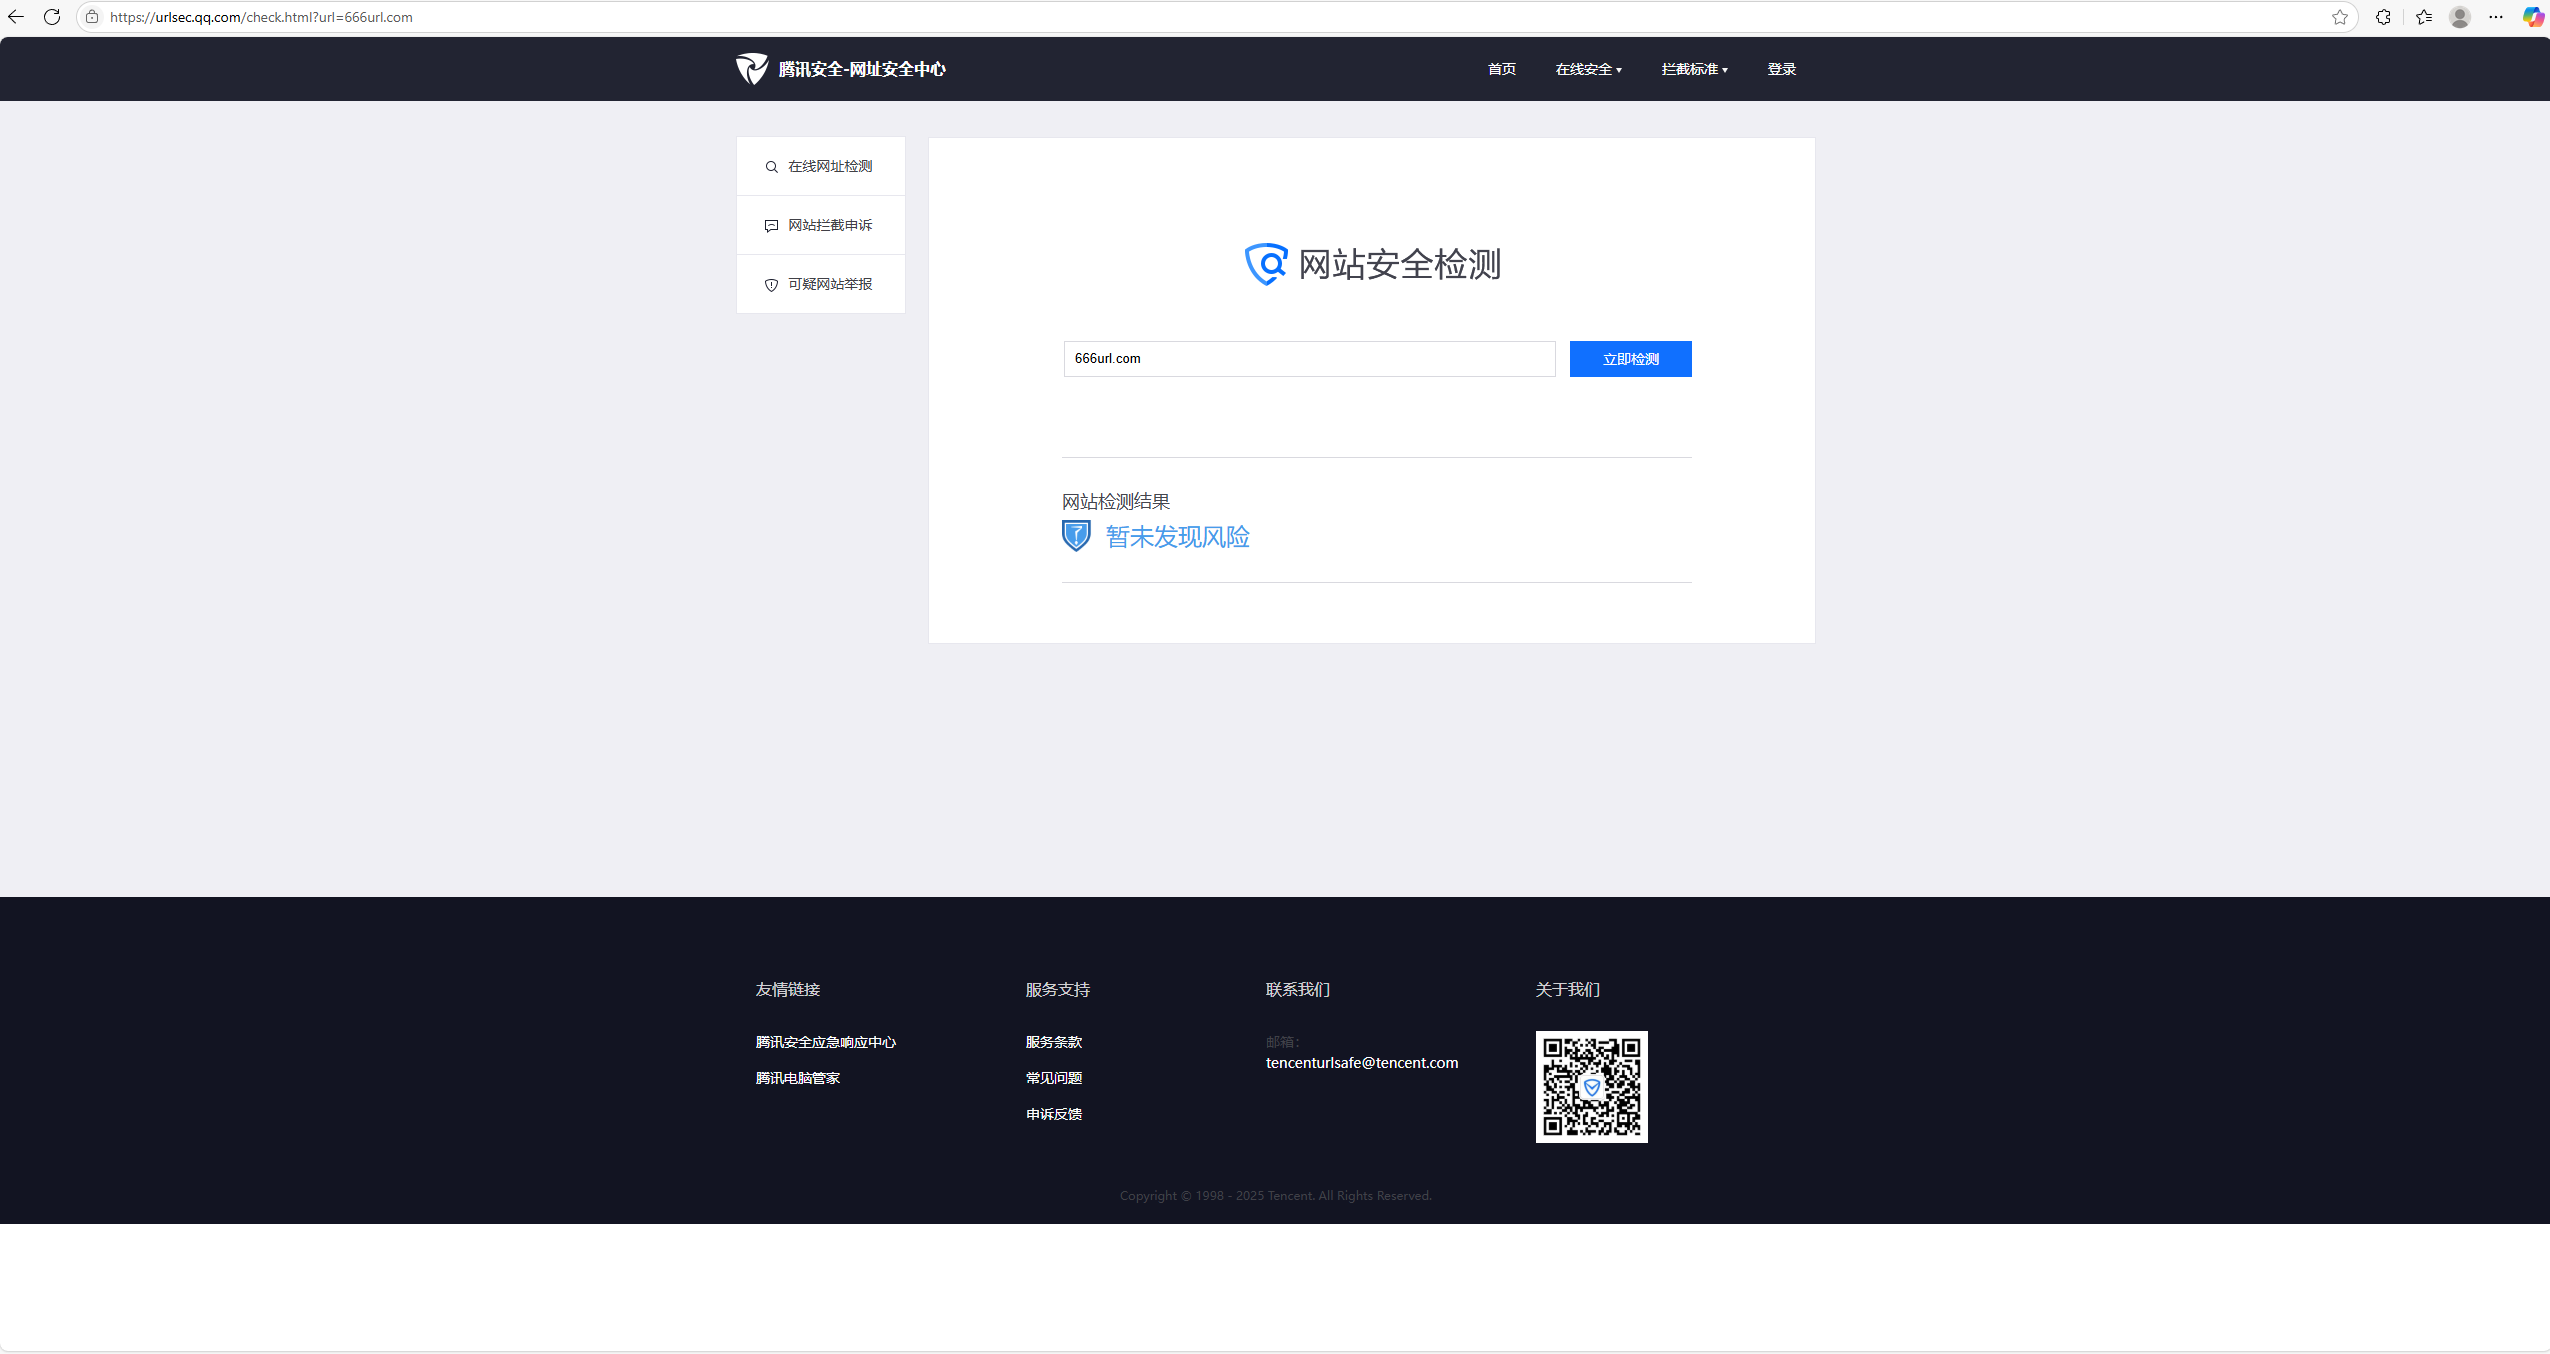Open 腾讯安全应急响应中心 footer link
This screenshot has width=2550, height=1354.
coord(825,1042)
